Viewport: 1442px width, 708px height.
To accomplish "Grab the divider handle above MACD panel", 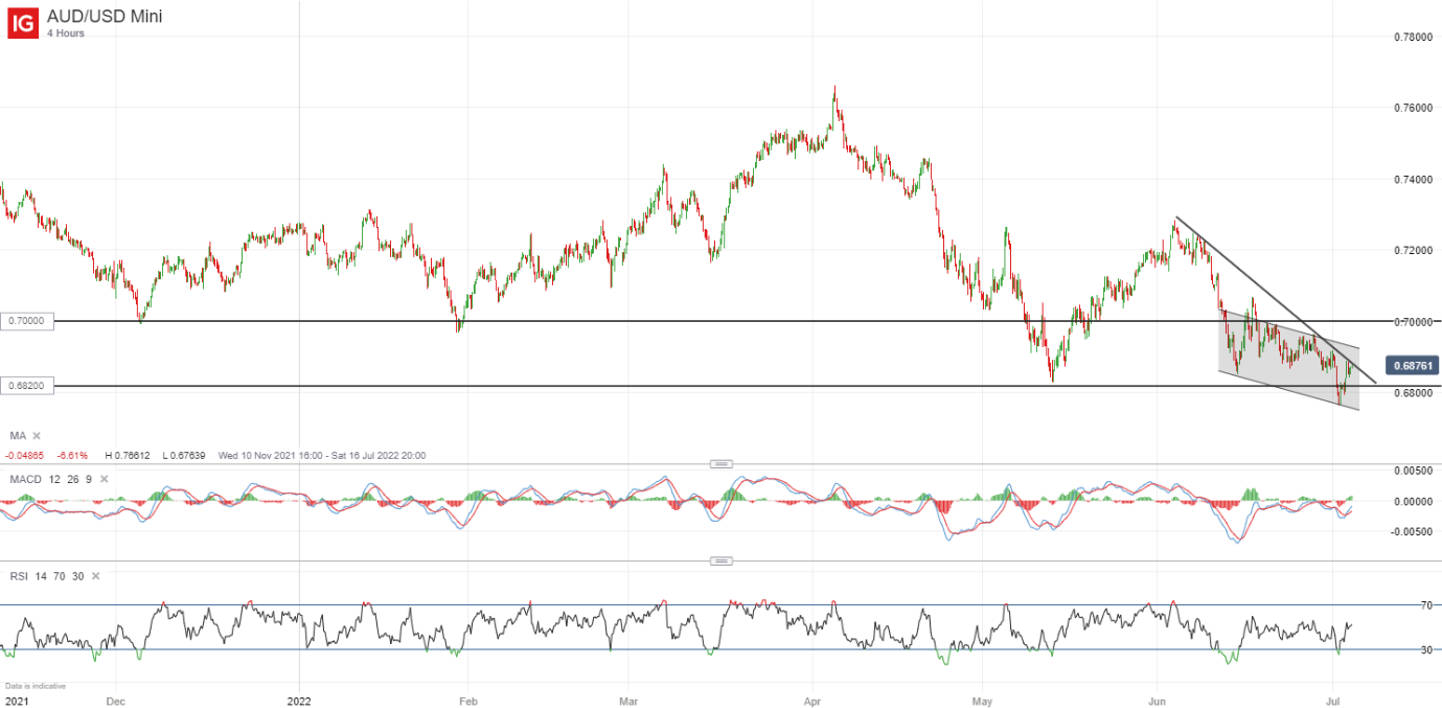I will (x=721, y=464).
